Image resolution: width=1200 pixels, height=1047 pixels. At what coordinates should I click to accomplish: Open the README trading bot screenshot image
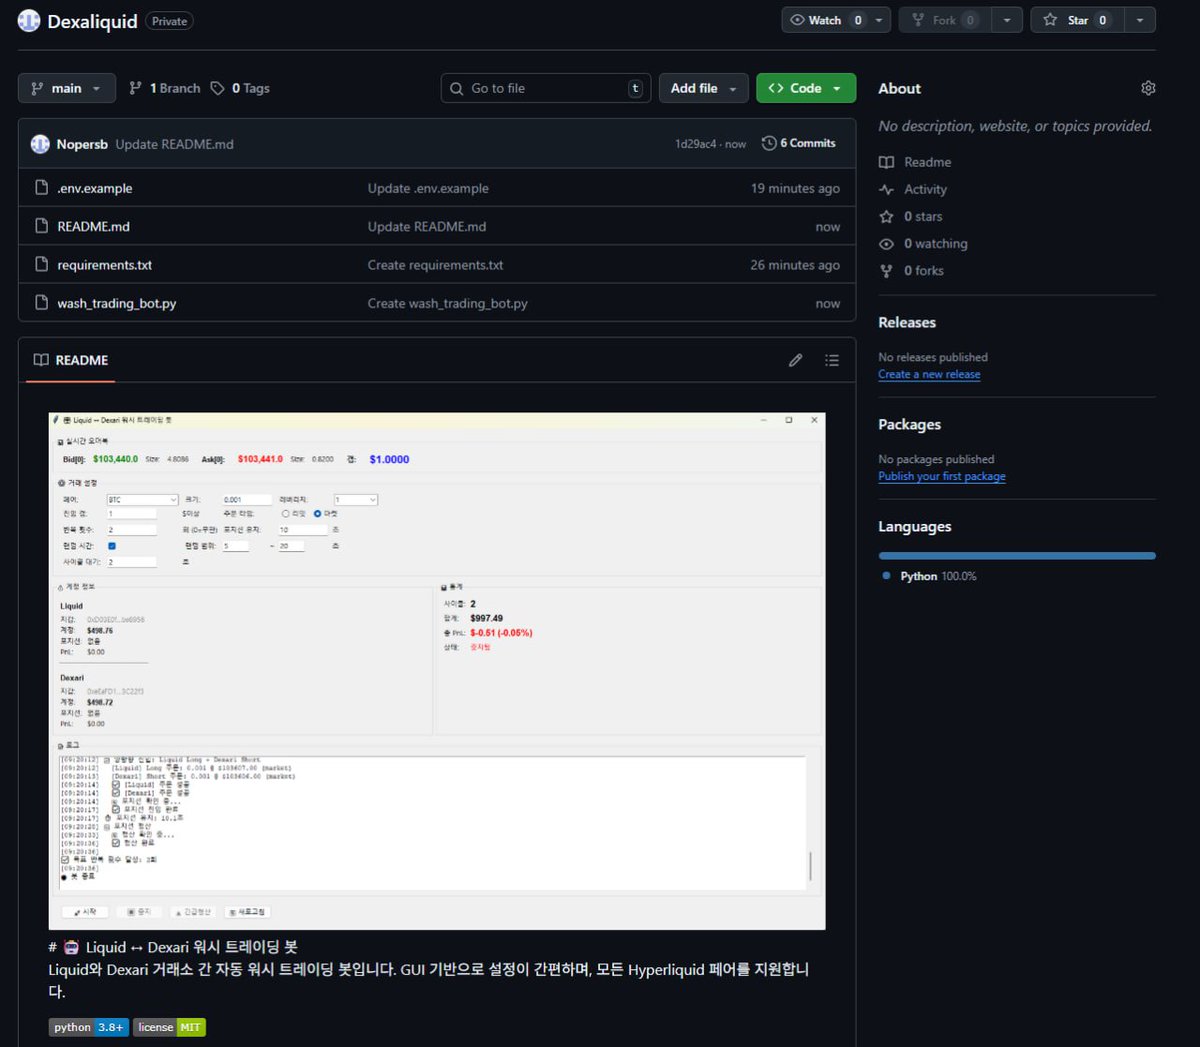tap(437, 671)
